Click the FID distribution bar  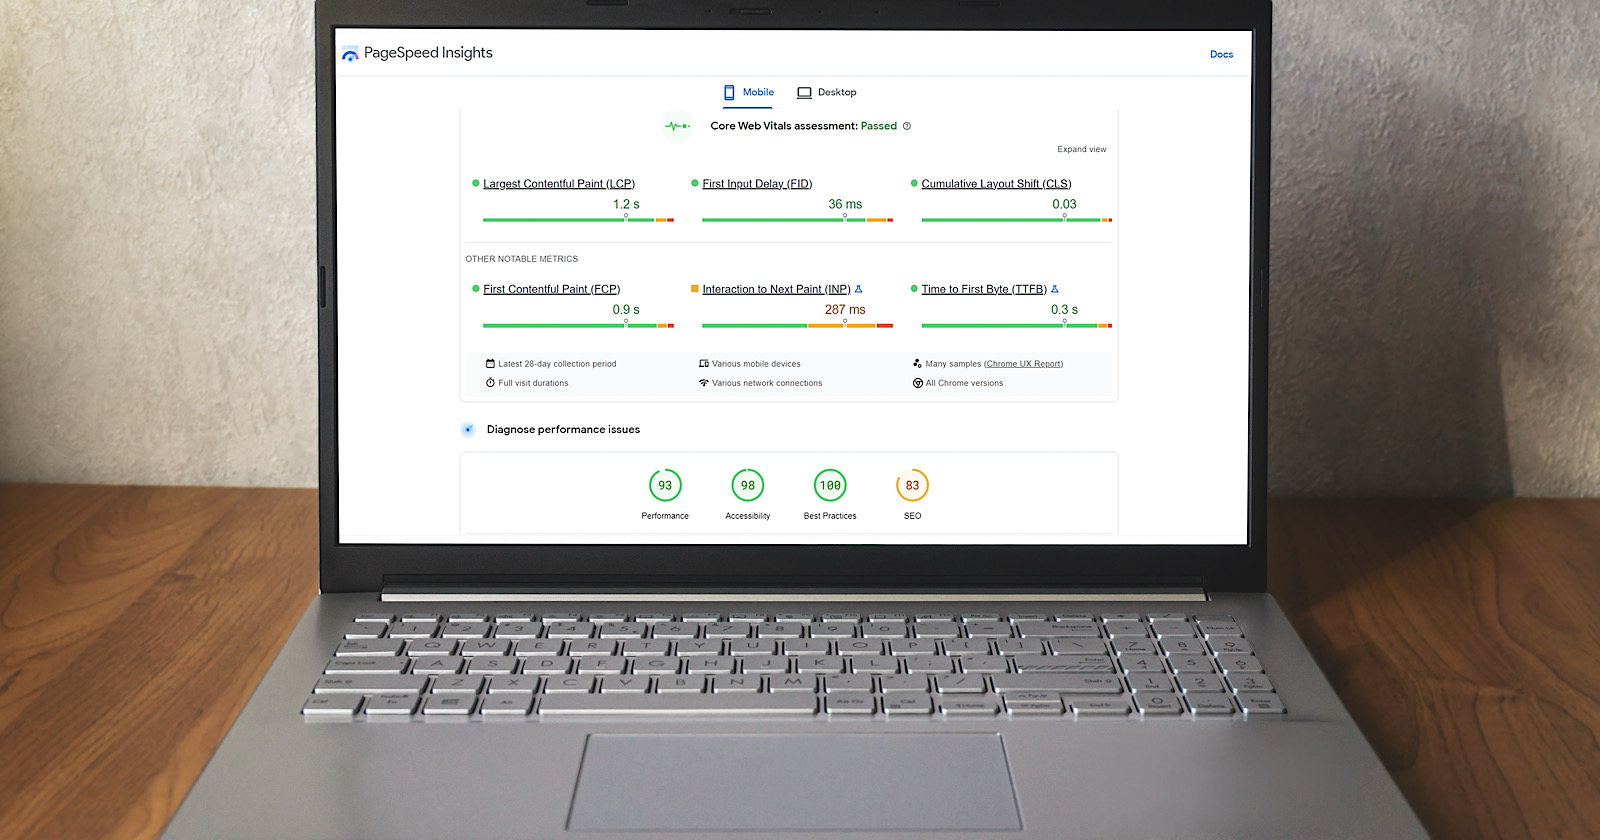pyautogui.click(x=797, y=220)
